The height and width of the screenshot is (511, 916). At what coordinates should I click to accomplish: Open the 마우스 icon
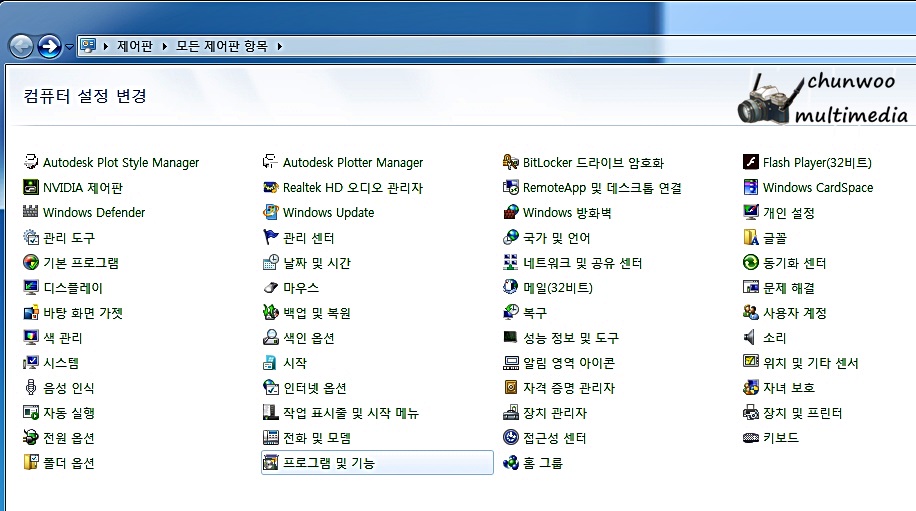[270, 287]
